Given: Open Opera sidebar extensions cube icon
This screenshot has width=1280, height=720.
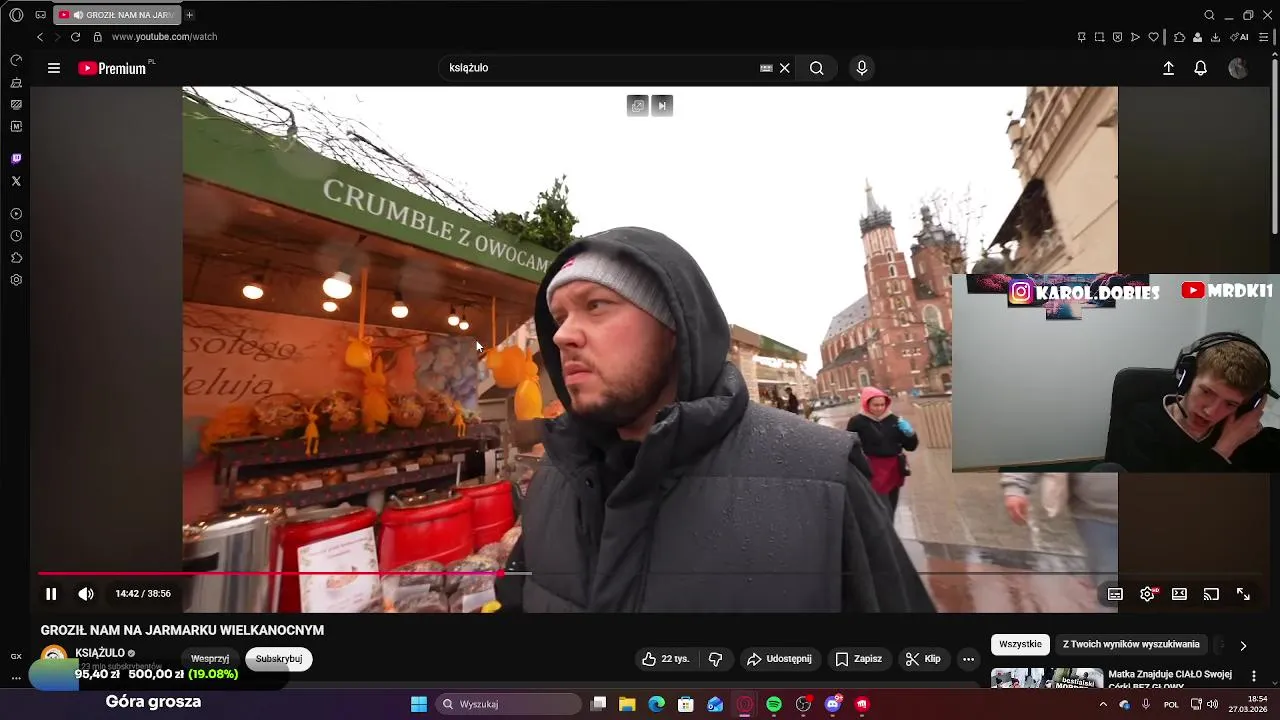Looking at the screenshot, I should coord(16,258).
